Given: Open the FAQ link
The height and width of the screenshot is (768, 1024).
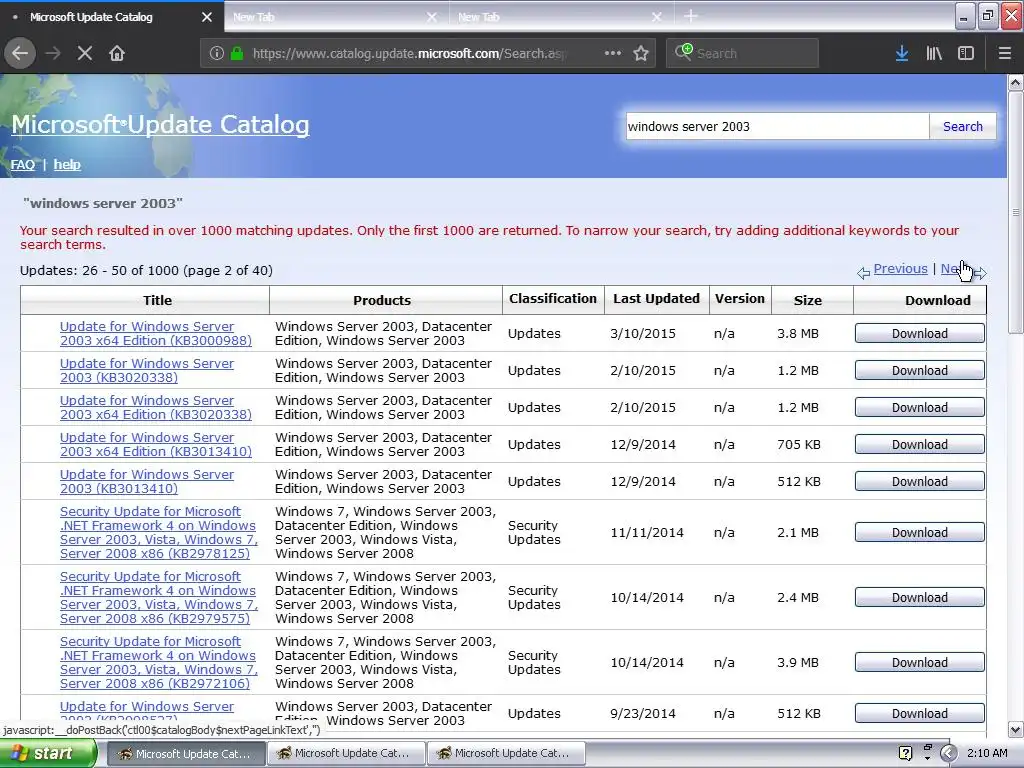Looking at the screenshot, I should click(23, 165).
